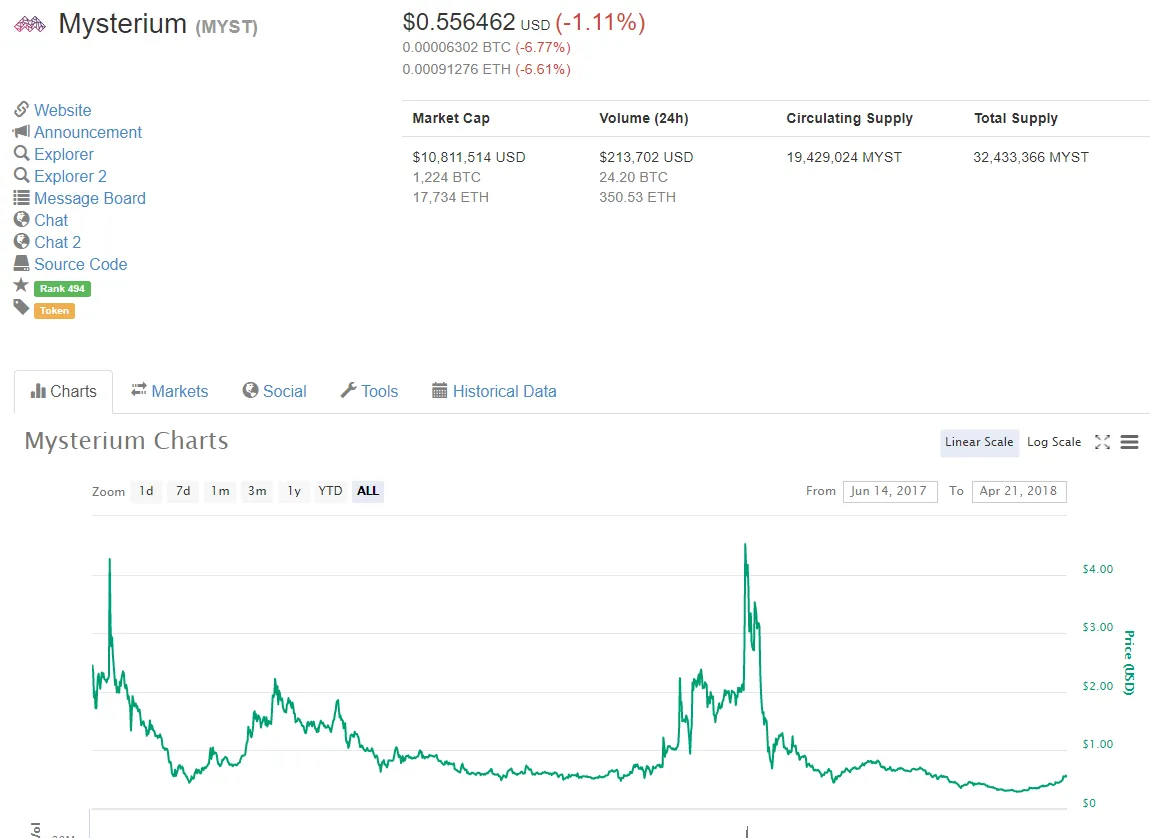
Task: View the Source Code link
Action: pos(81,264)
